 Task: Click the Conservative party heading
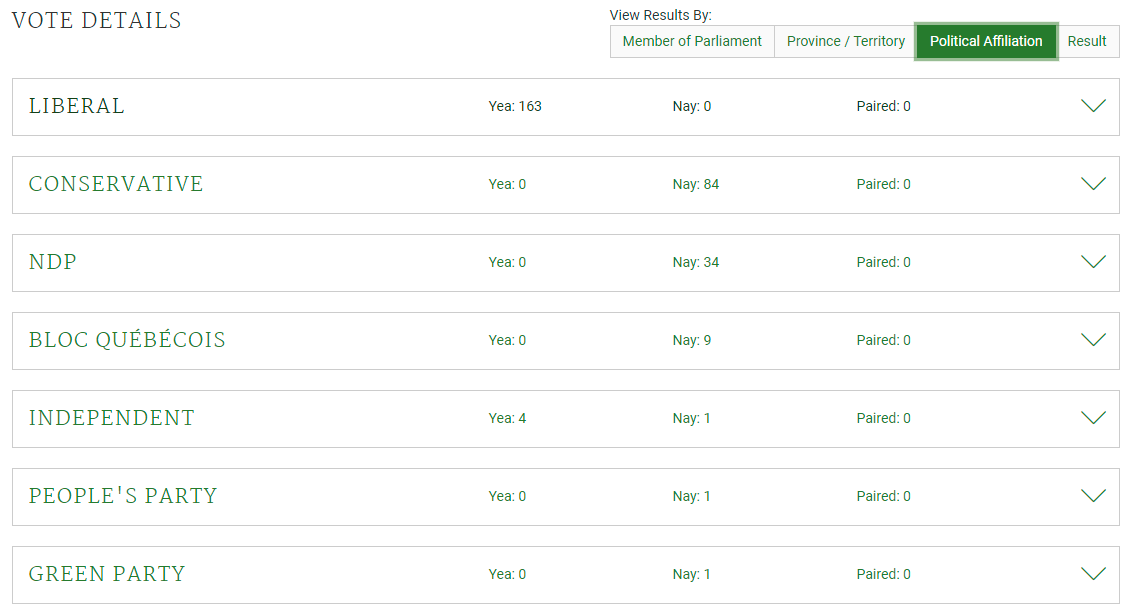tap(116, 184)
